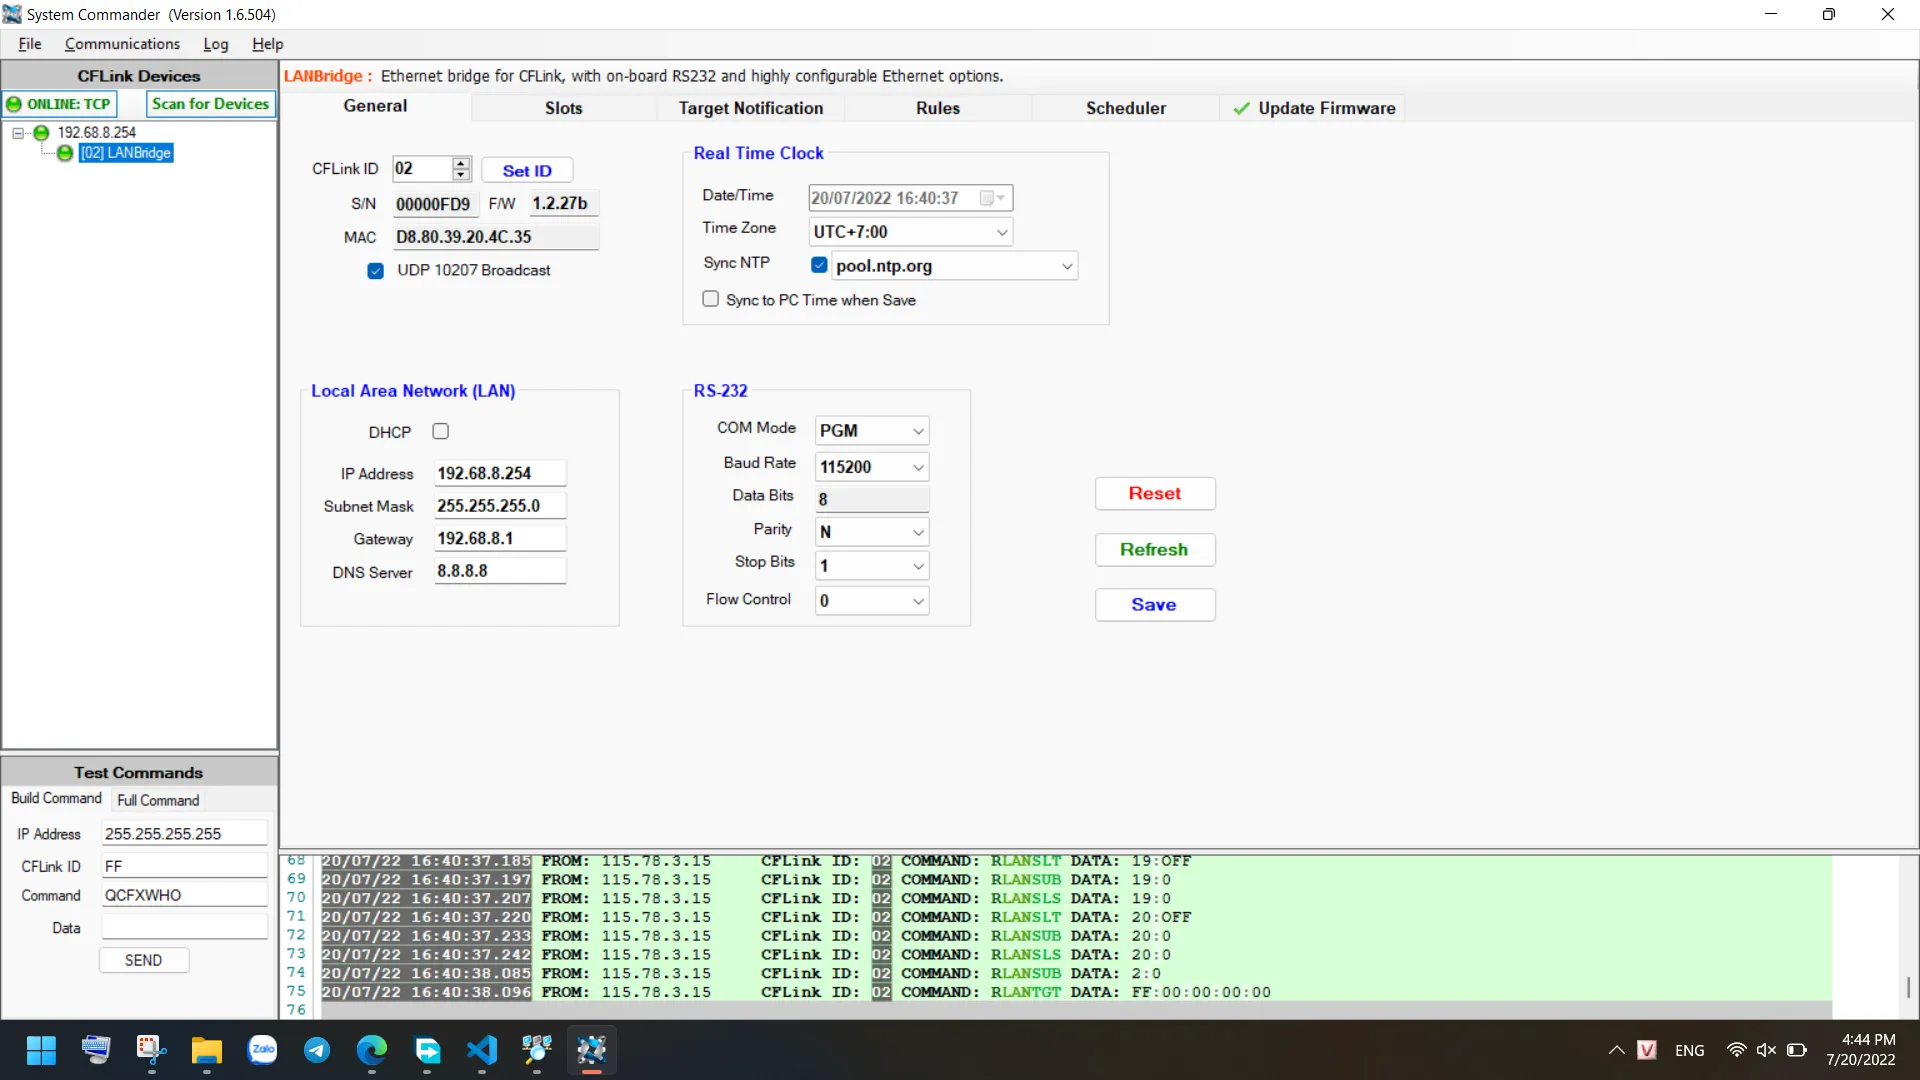
Task: Switch to the Scheduler tab
Action: (1125, 108)
